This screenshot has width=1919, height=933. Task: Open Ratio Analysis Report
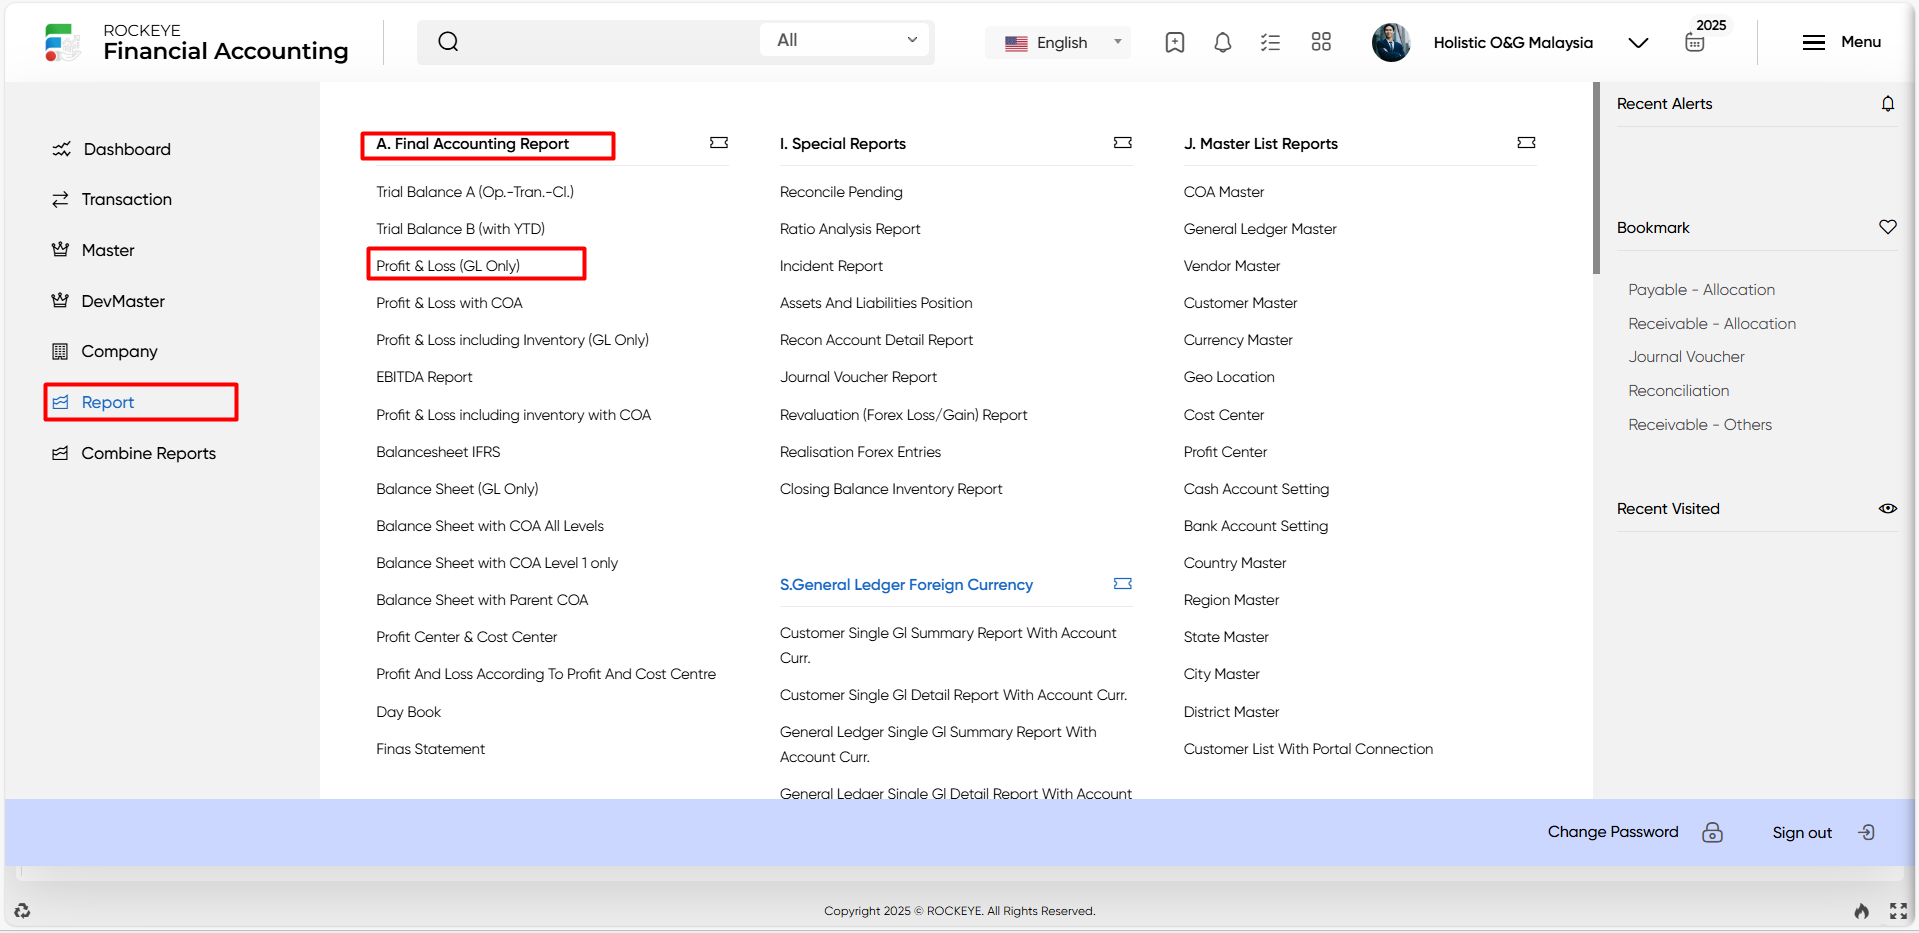tap(850, 229)
